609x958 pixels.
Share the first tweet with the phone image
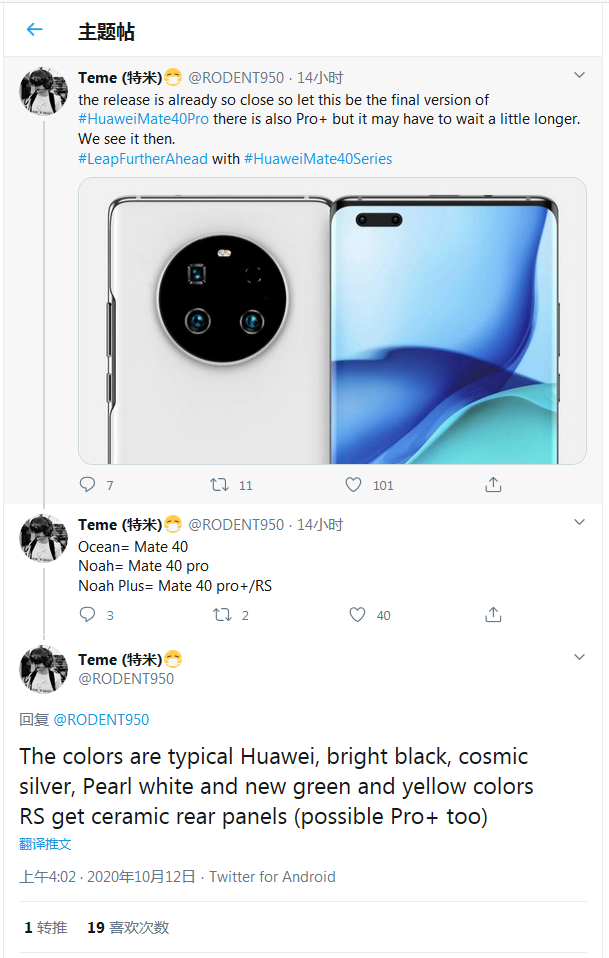pos(493,485)
